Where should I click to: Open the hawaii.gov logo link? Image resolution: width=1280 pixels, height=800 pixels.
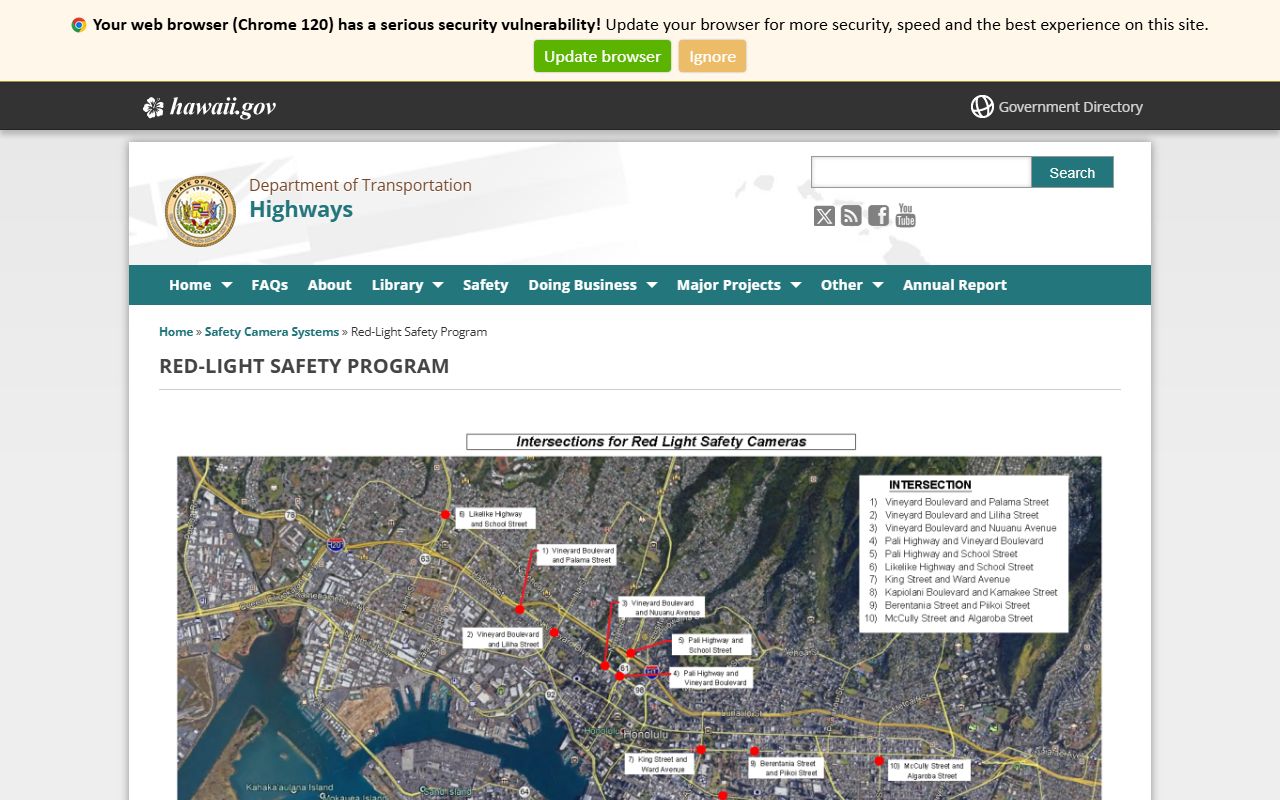(x=209, y=107)
